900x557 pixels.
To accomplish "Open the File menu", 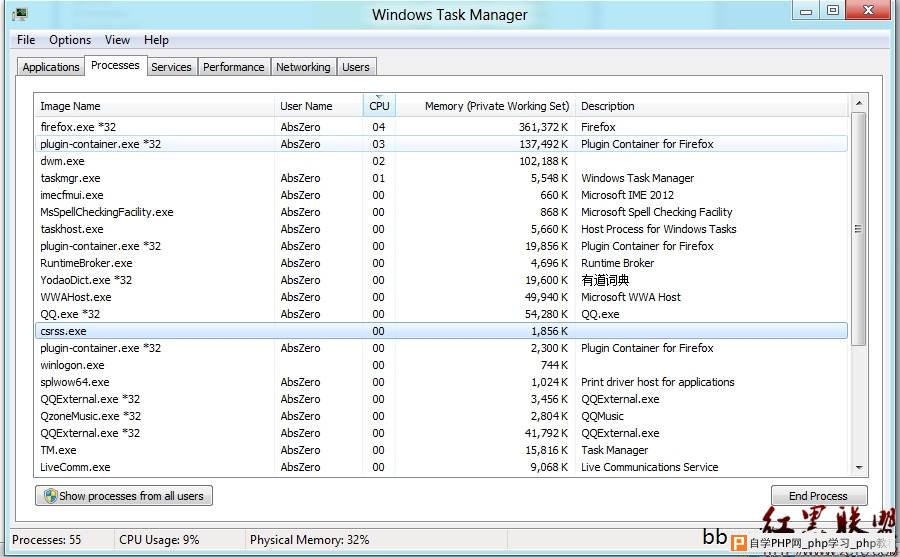I will point(26,40).
